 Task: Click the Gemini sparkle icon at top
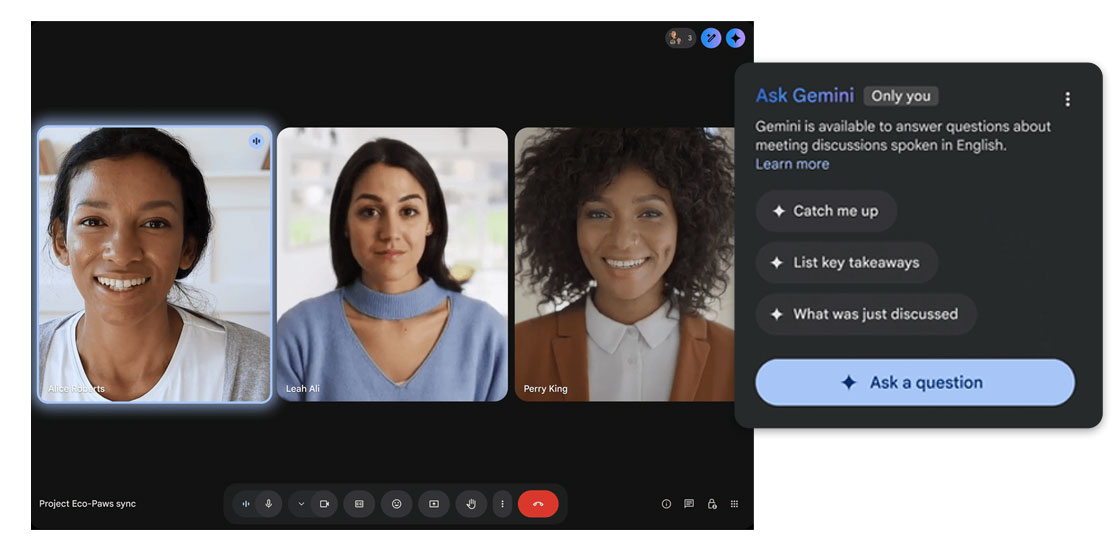point(736,38)
